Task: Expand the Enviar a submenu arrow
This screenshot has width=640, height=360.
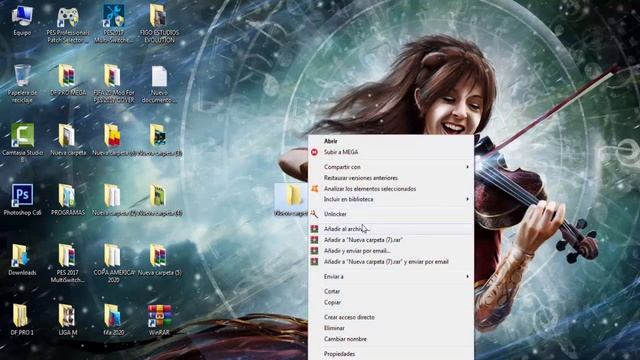Action: click(x=467, y=276)
